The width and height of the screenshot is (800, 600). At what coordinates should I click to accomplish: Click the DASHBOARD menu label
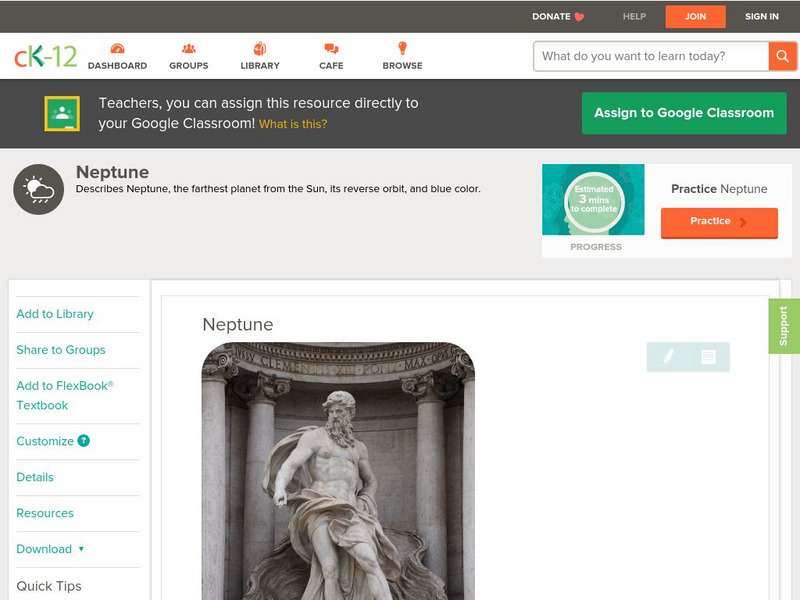click(x=117, y=66)
